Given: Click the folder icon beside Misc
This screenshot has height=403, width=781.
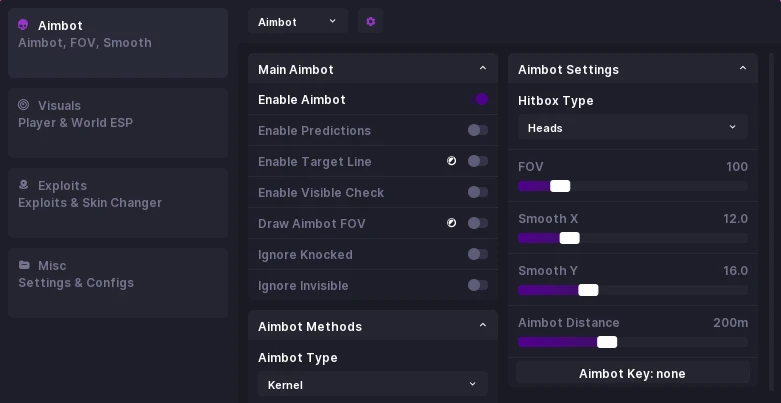Looking at the screenshot, I should coord(24,265).
